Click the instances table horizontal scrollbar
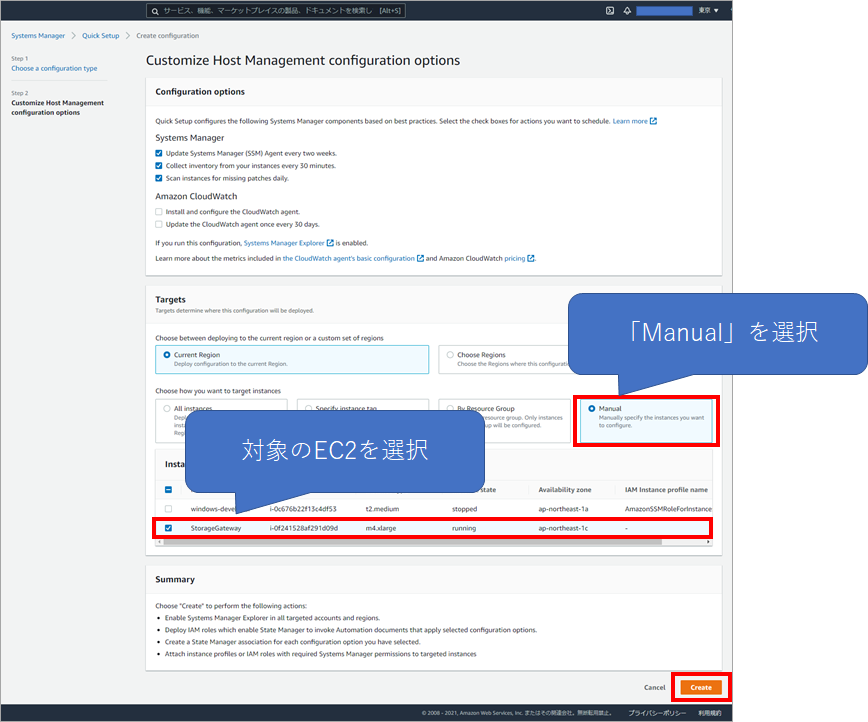This screenshot has height=722, width=868. click(412, 542)
